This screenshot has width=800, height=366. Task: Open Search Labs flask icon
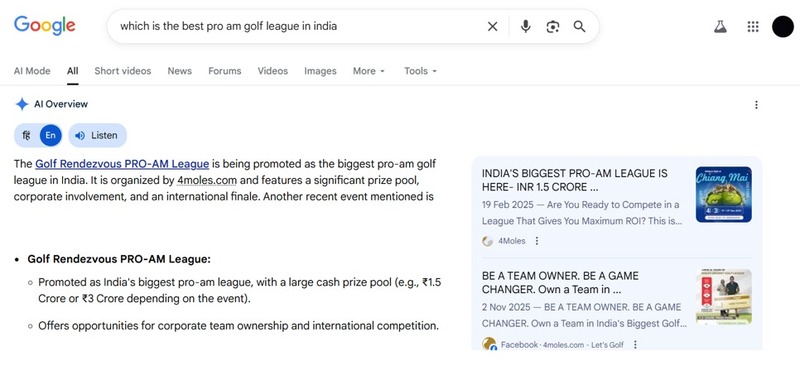[720, 27]
